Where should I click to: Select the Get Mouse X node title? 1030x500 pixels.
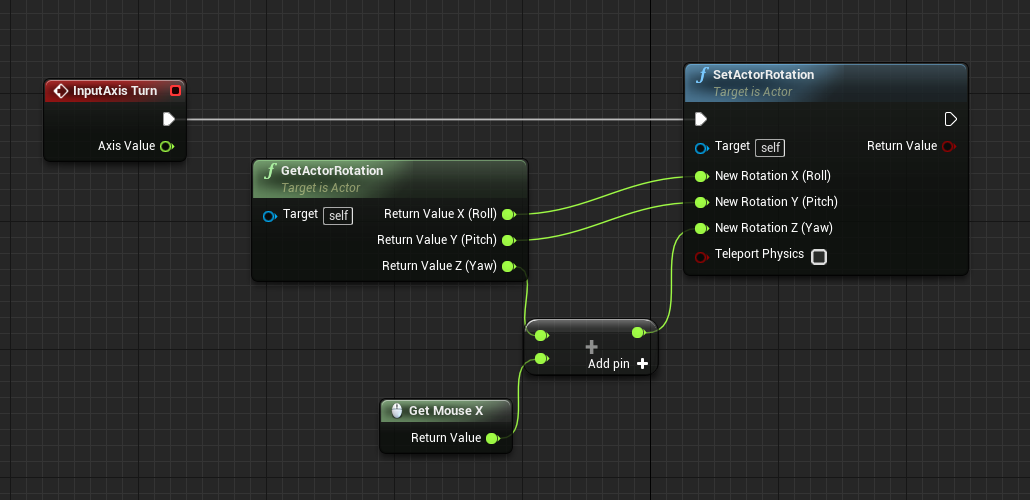tap(446, 411)
